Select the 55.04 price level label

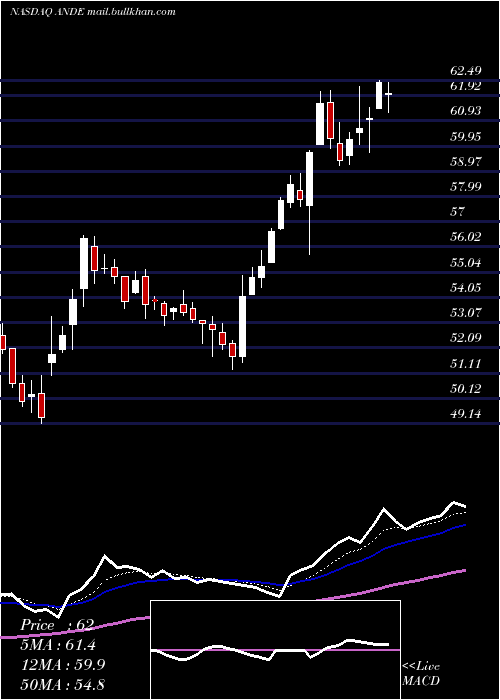point(466,262)
